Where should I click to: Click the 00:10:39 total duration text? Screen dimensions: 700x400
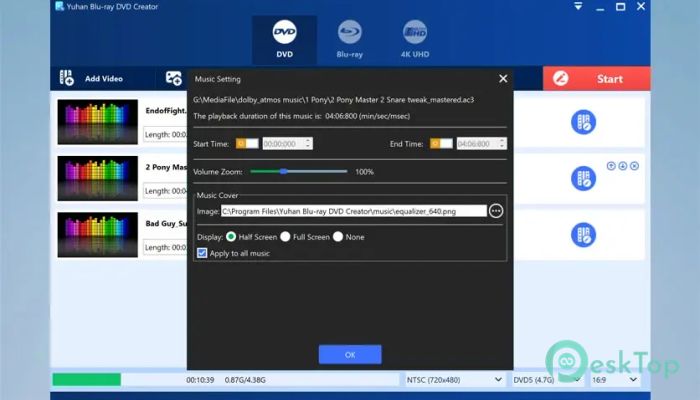coord(200,380)
